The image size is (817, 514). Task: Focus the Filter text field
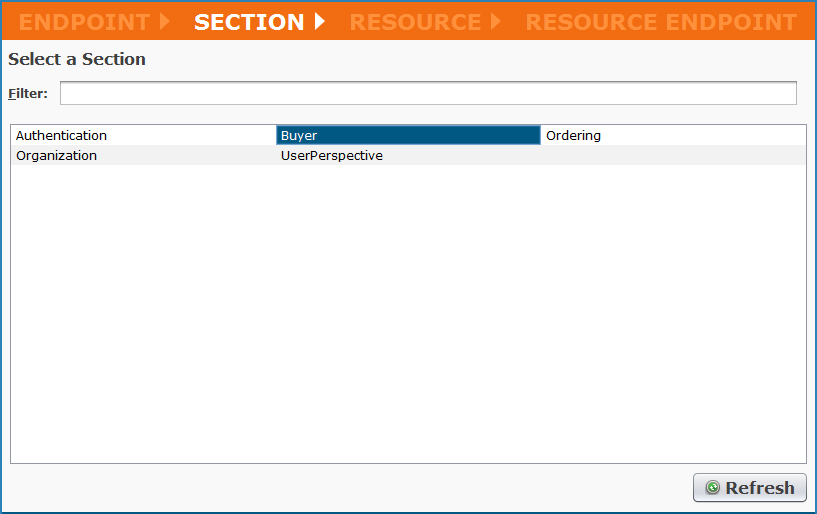click(428, 93)
